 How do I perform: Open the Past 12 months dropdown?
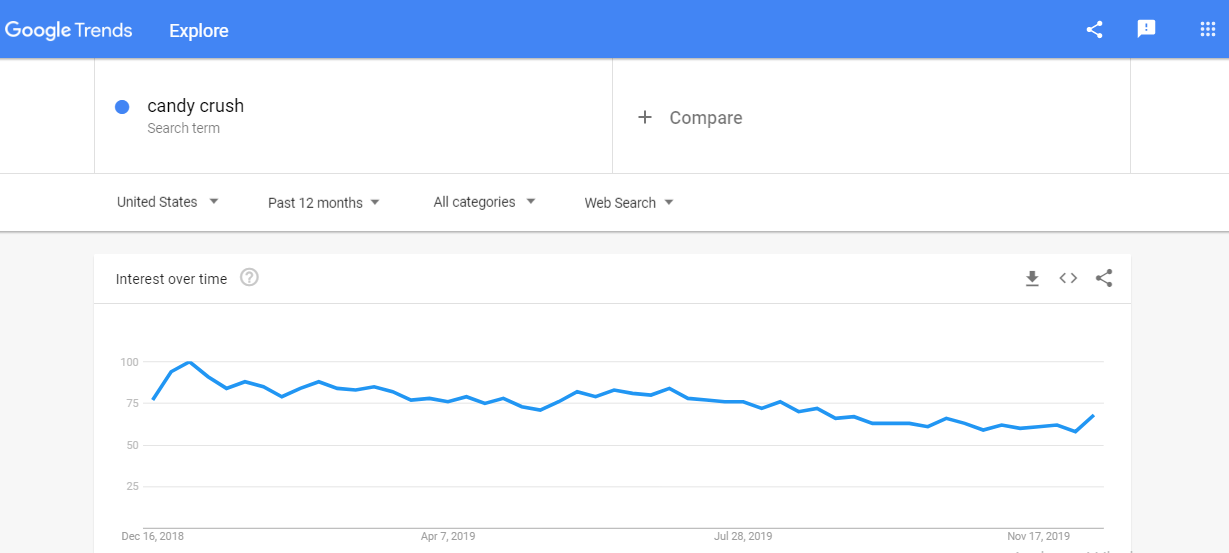[x=323, y=203]
